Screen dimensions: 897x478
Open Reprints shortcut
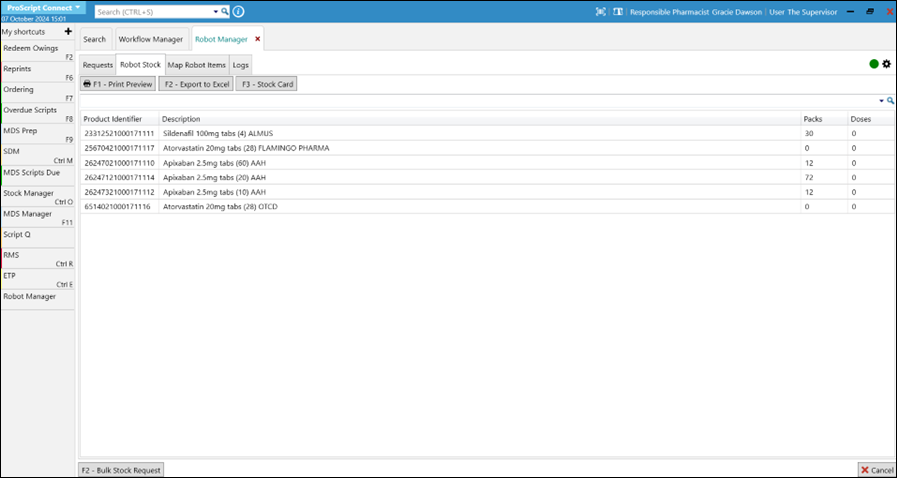point(38,72)
